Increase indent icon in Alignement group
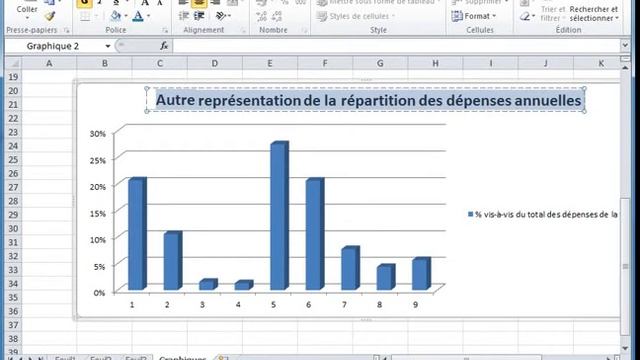 [199, 16]
